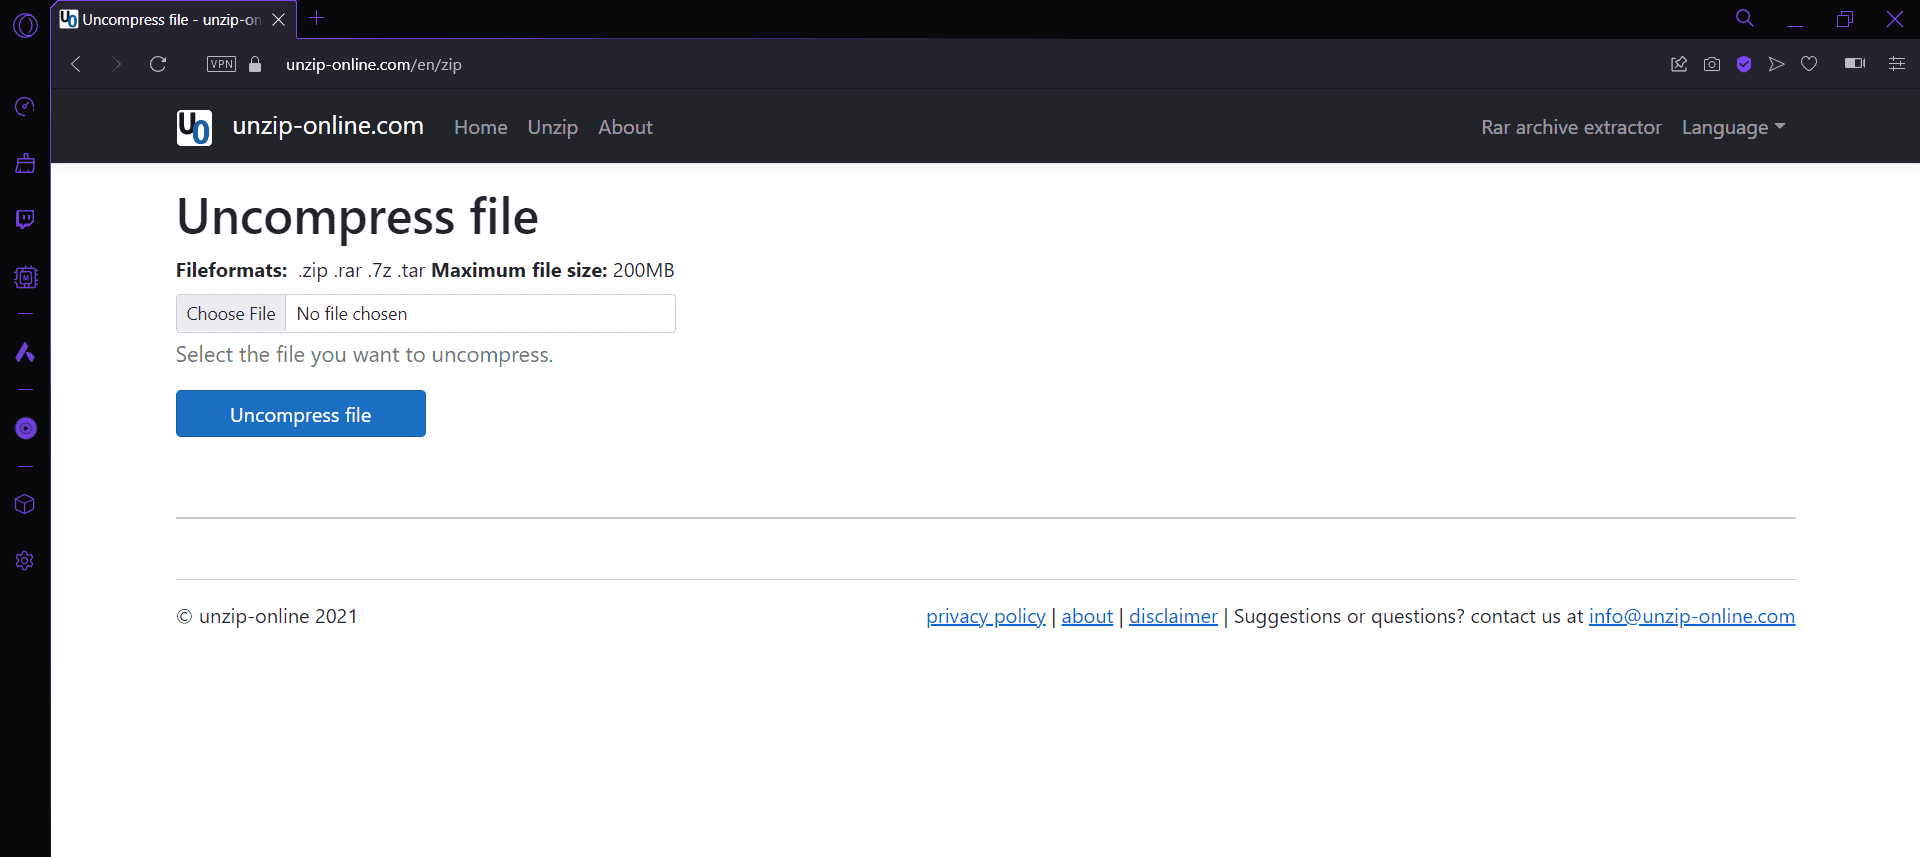Click the address bar URL
The width and height of the screenshot is (1920, 857).
[374, 64]
